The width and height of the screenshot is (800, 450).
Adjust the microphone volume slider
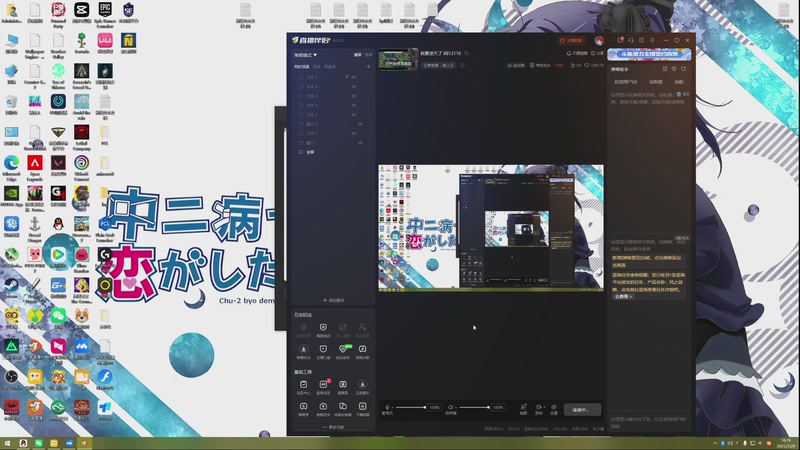pos(410,407)
